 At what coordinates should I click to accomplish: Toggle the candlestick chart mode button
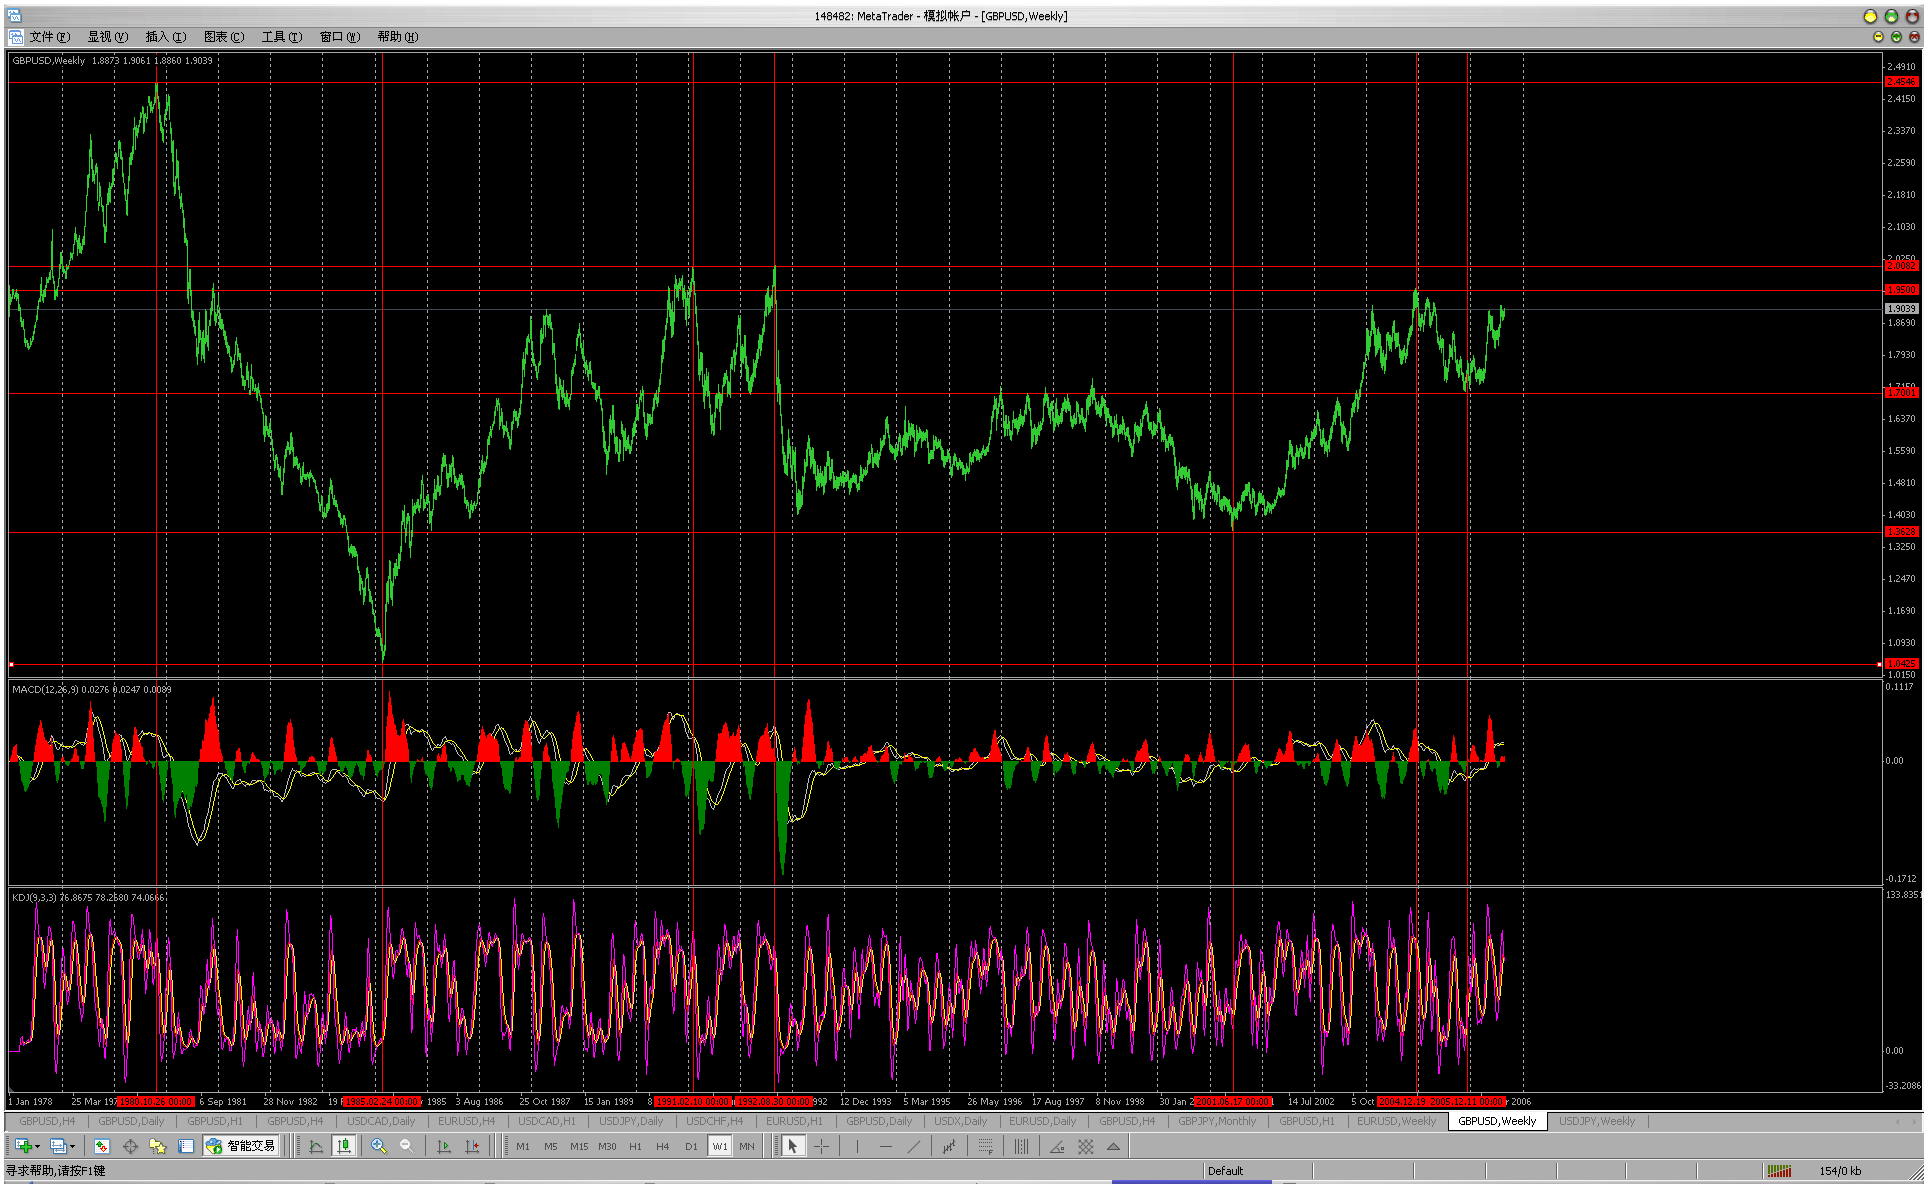click(343, 1146)
